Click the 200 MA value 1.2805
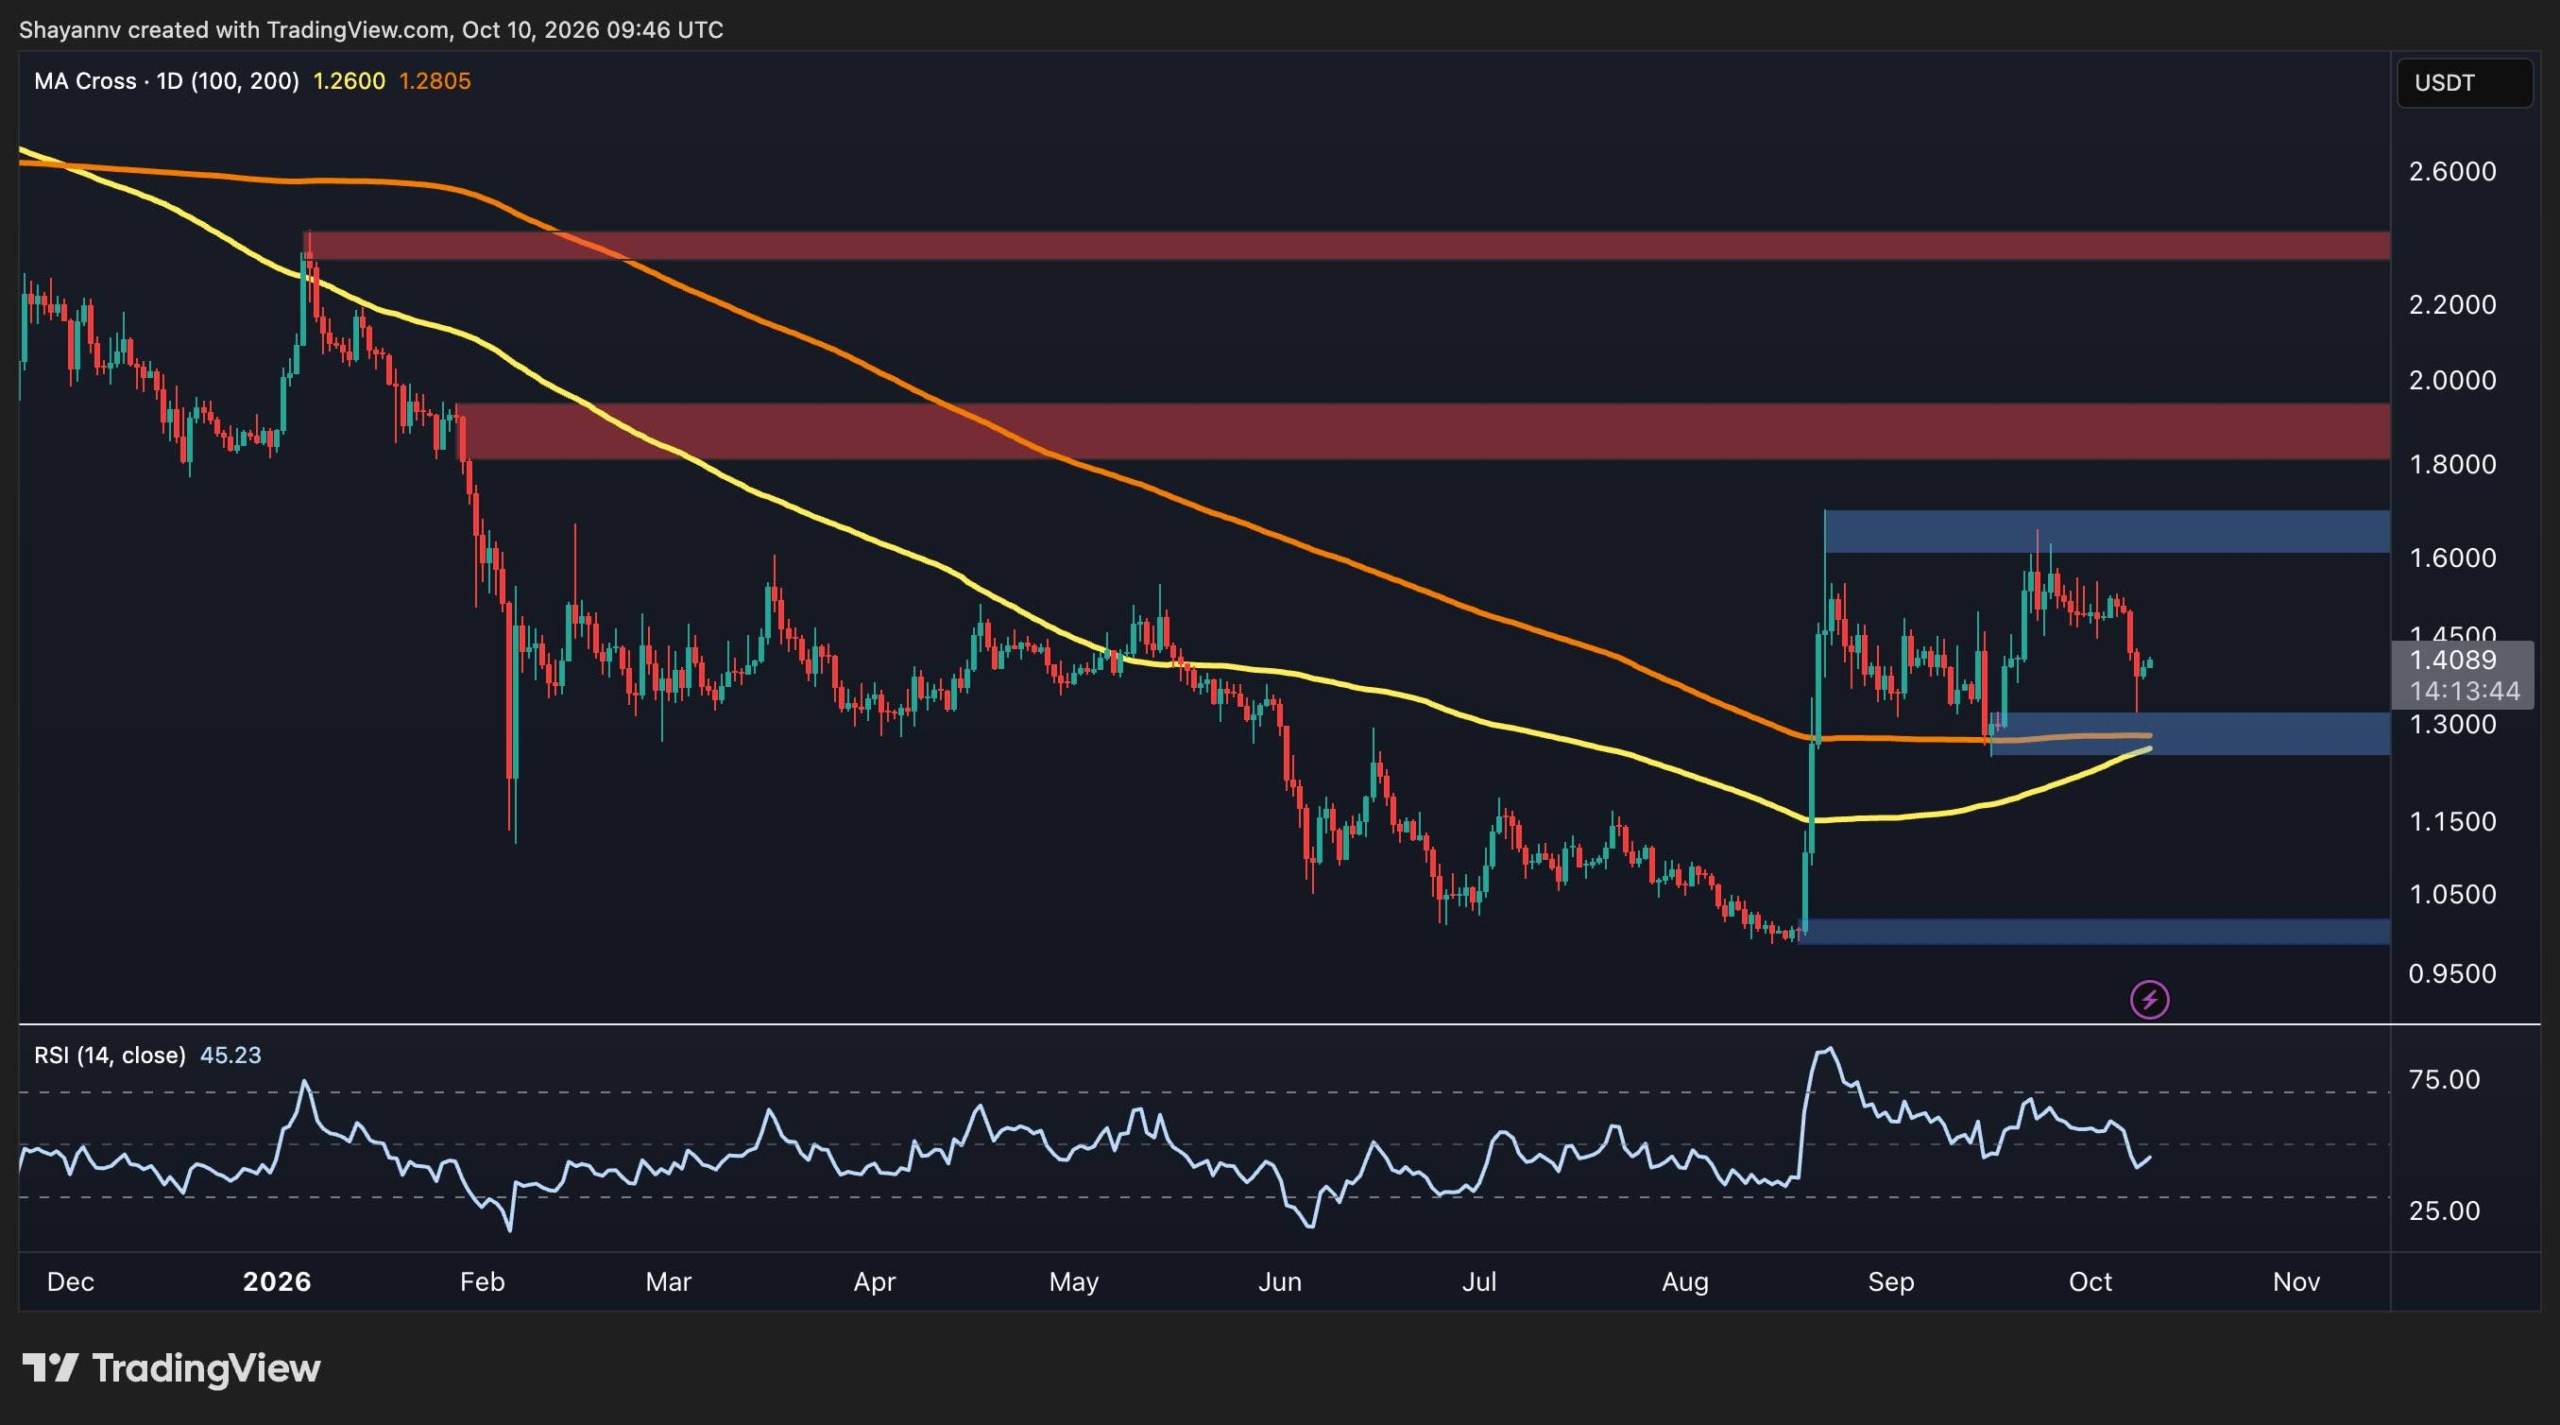Screen dimensions: 2560x1425 coord(435,81)
